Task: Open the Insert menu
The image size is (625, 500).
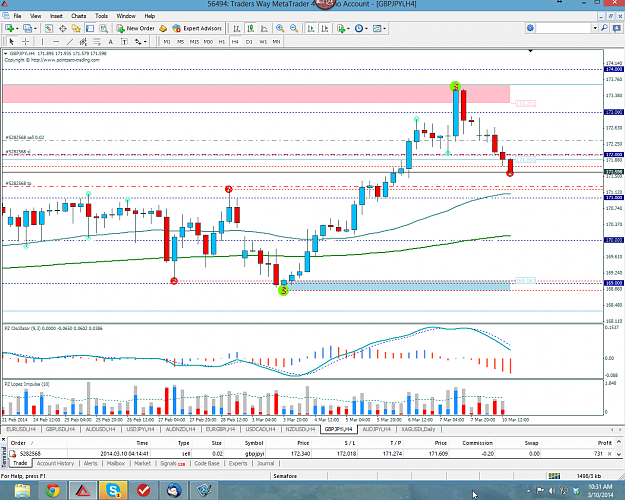Action: click(x=56, y=16)
